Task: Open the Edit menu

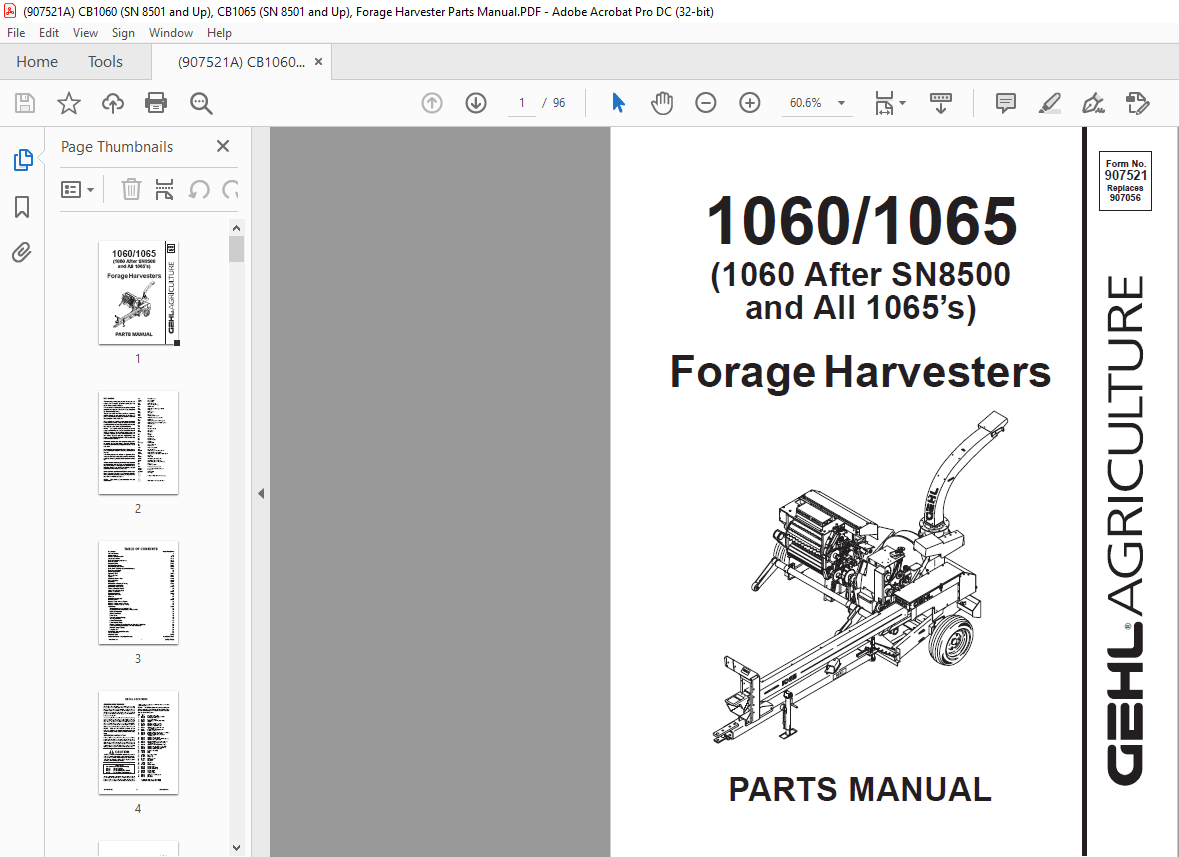Action: pos(49,33)
